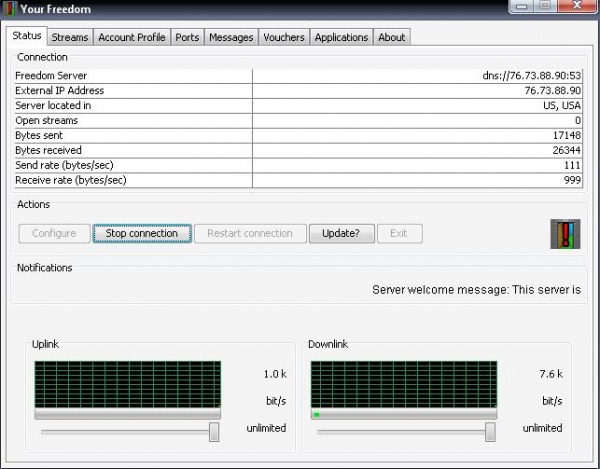The width and height of the screenshot is (600, 469).
Task: Click the Send rate value 111
Action: click(x=572, y=165)
